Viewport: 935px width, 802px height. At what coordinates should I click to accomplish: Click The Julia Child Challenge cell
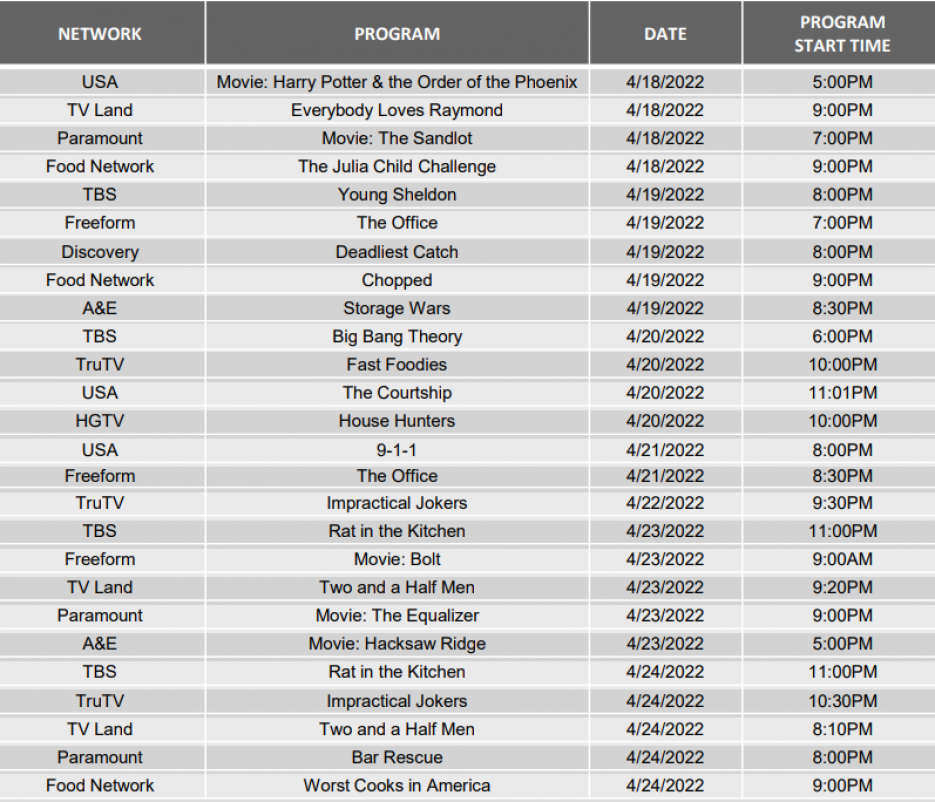pyautogui.click(x=397, y=166)
